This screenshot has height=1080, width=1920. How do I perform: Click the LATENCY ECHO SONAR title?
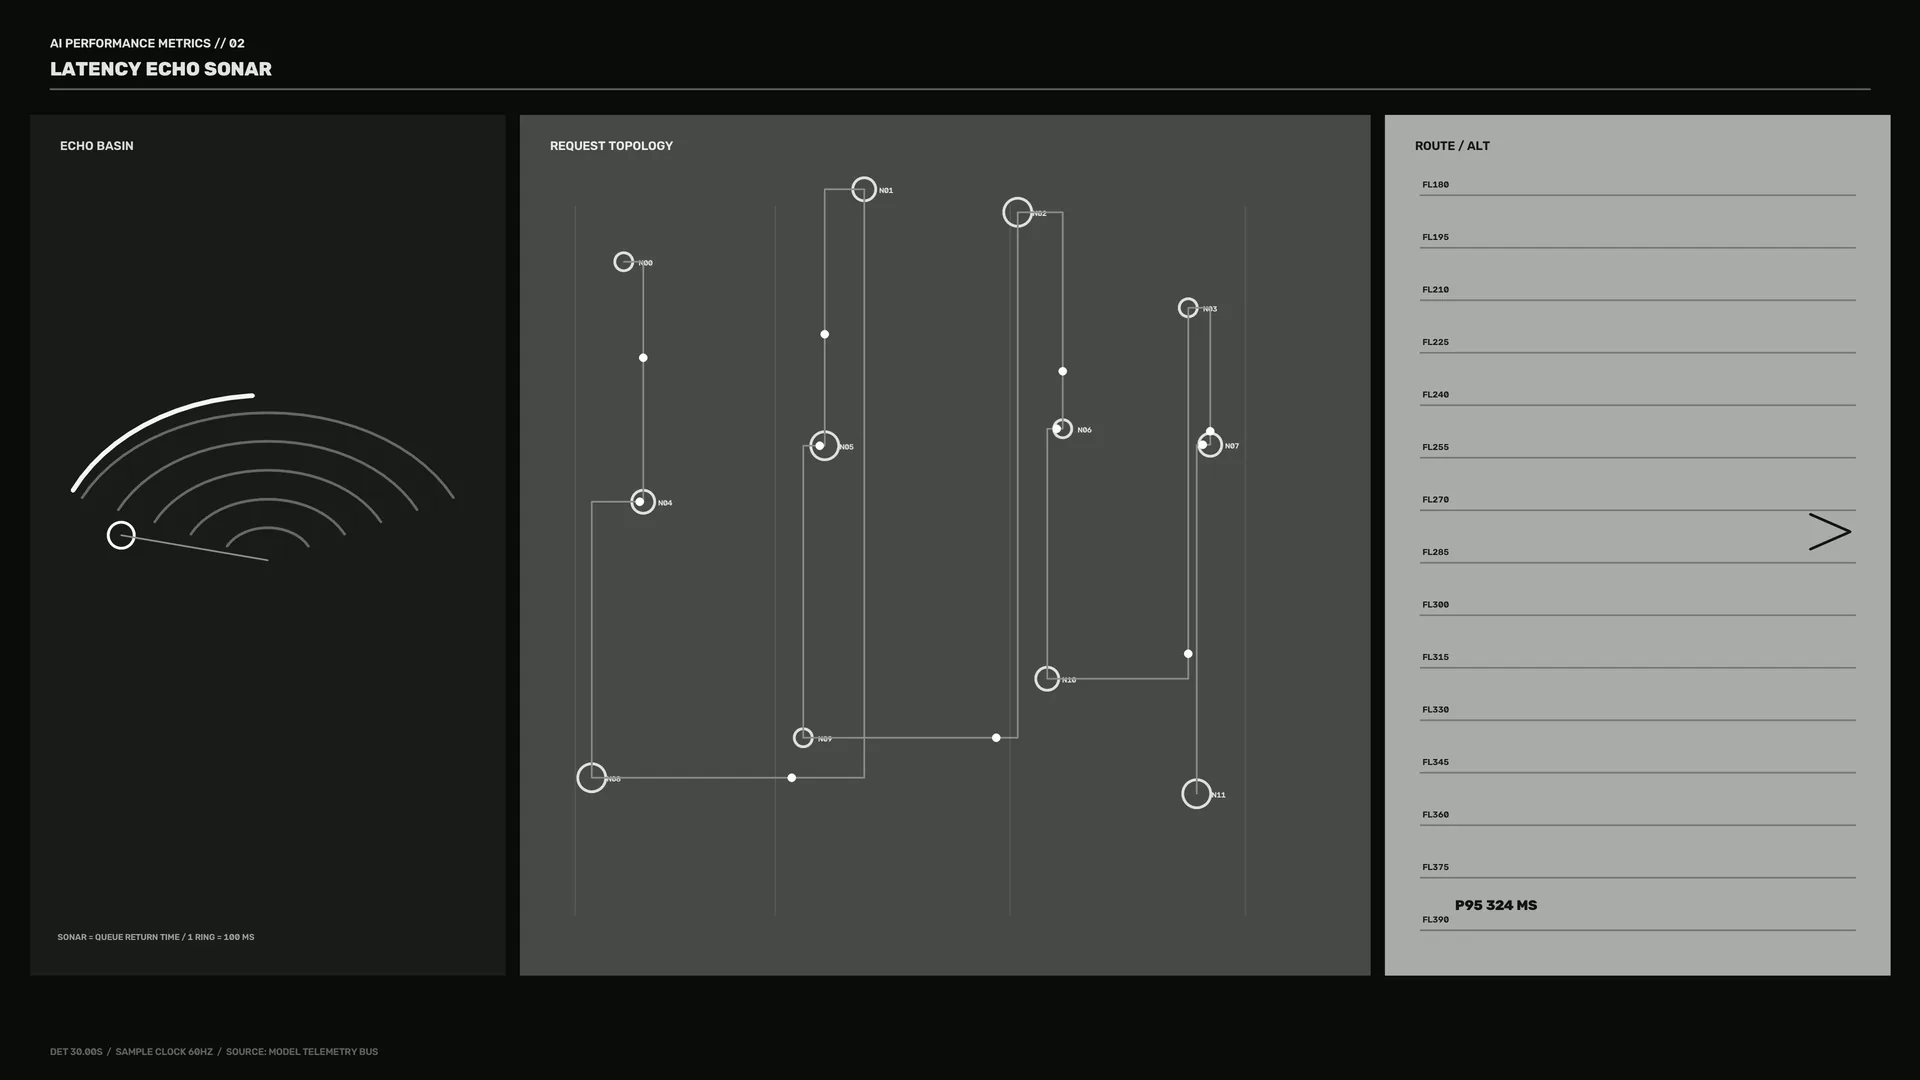[x=161, y=69]
